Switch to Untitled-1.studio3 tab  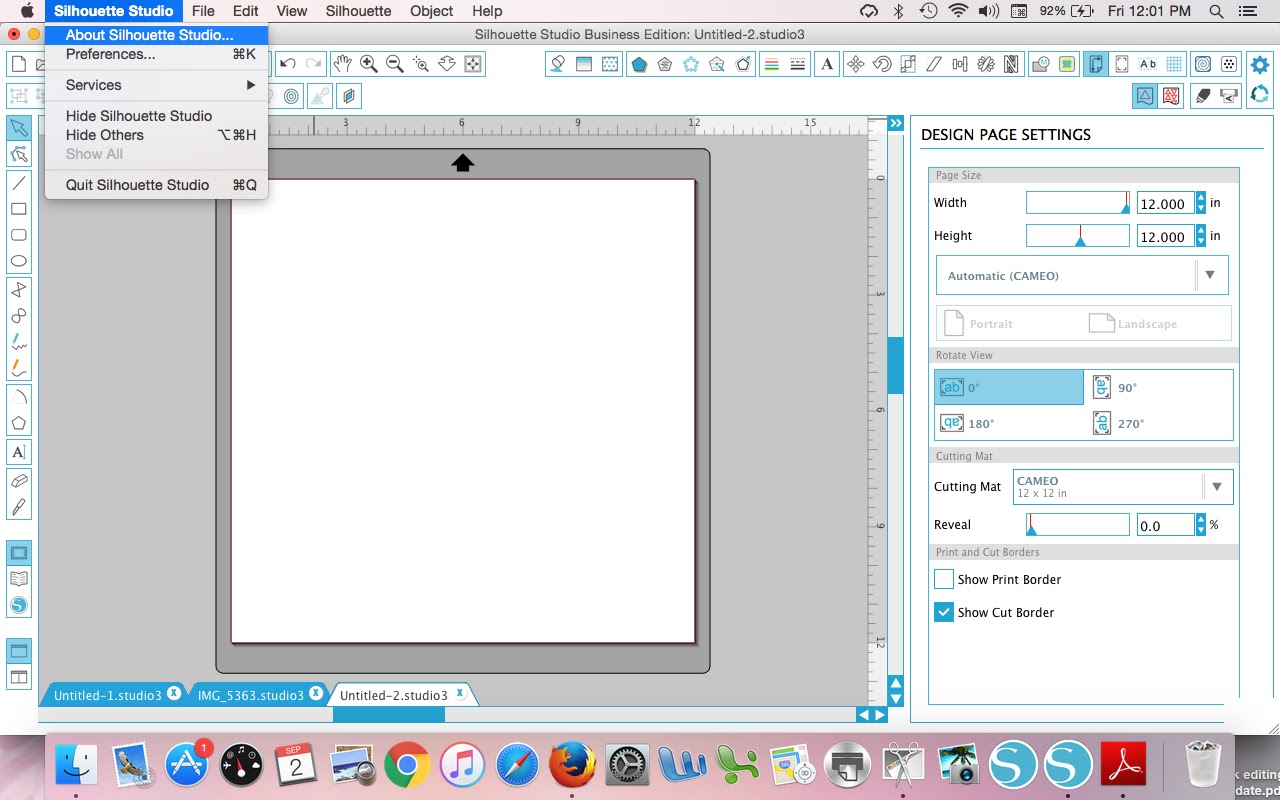(x=107, y=695)
